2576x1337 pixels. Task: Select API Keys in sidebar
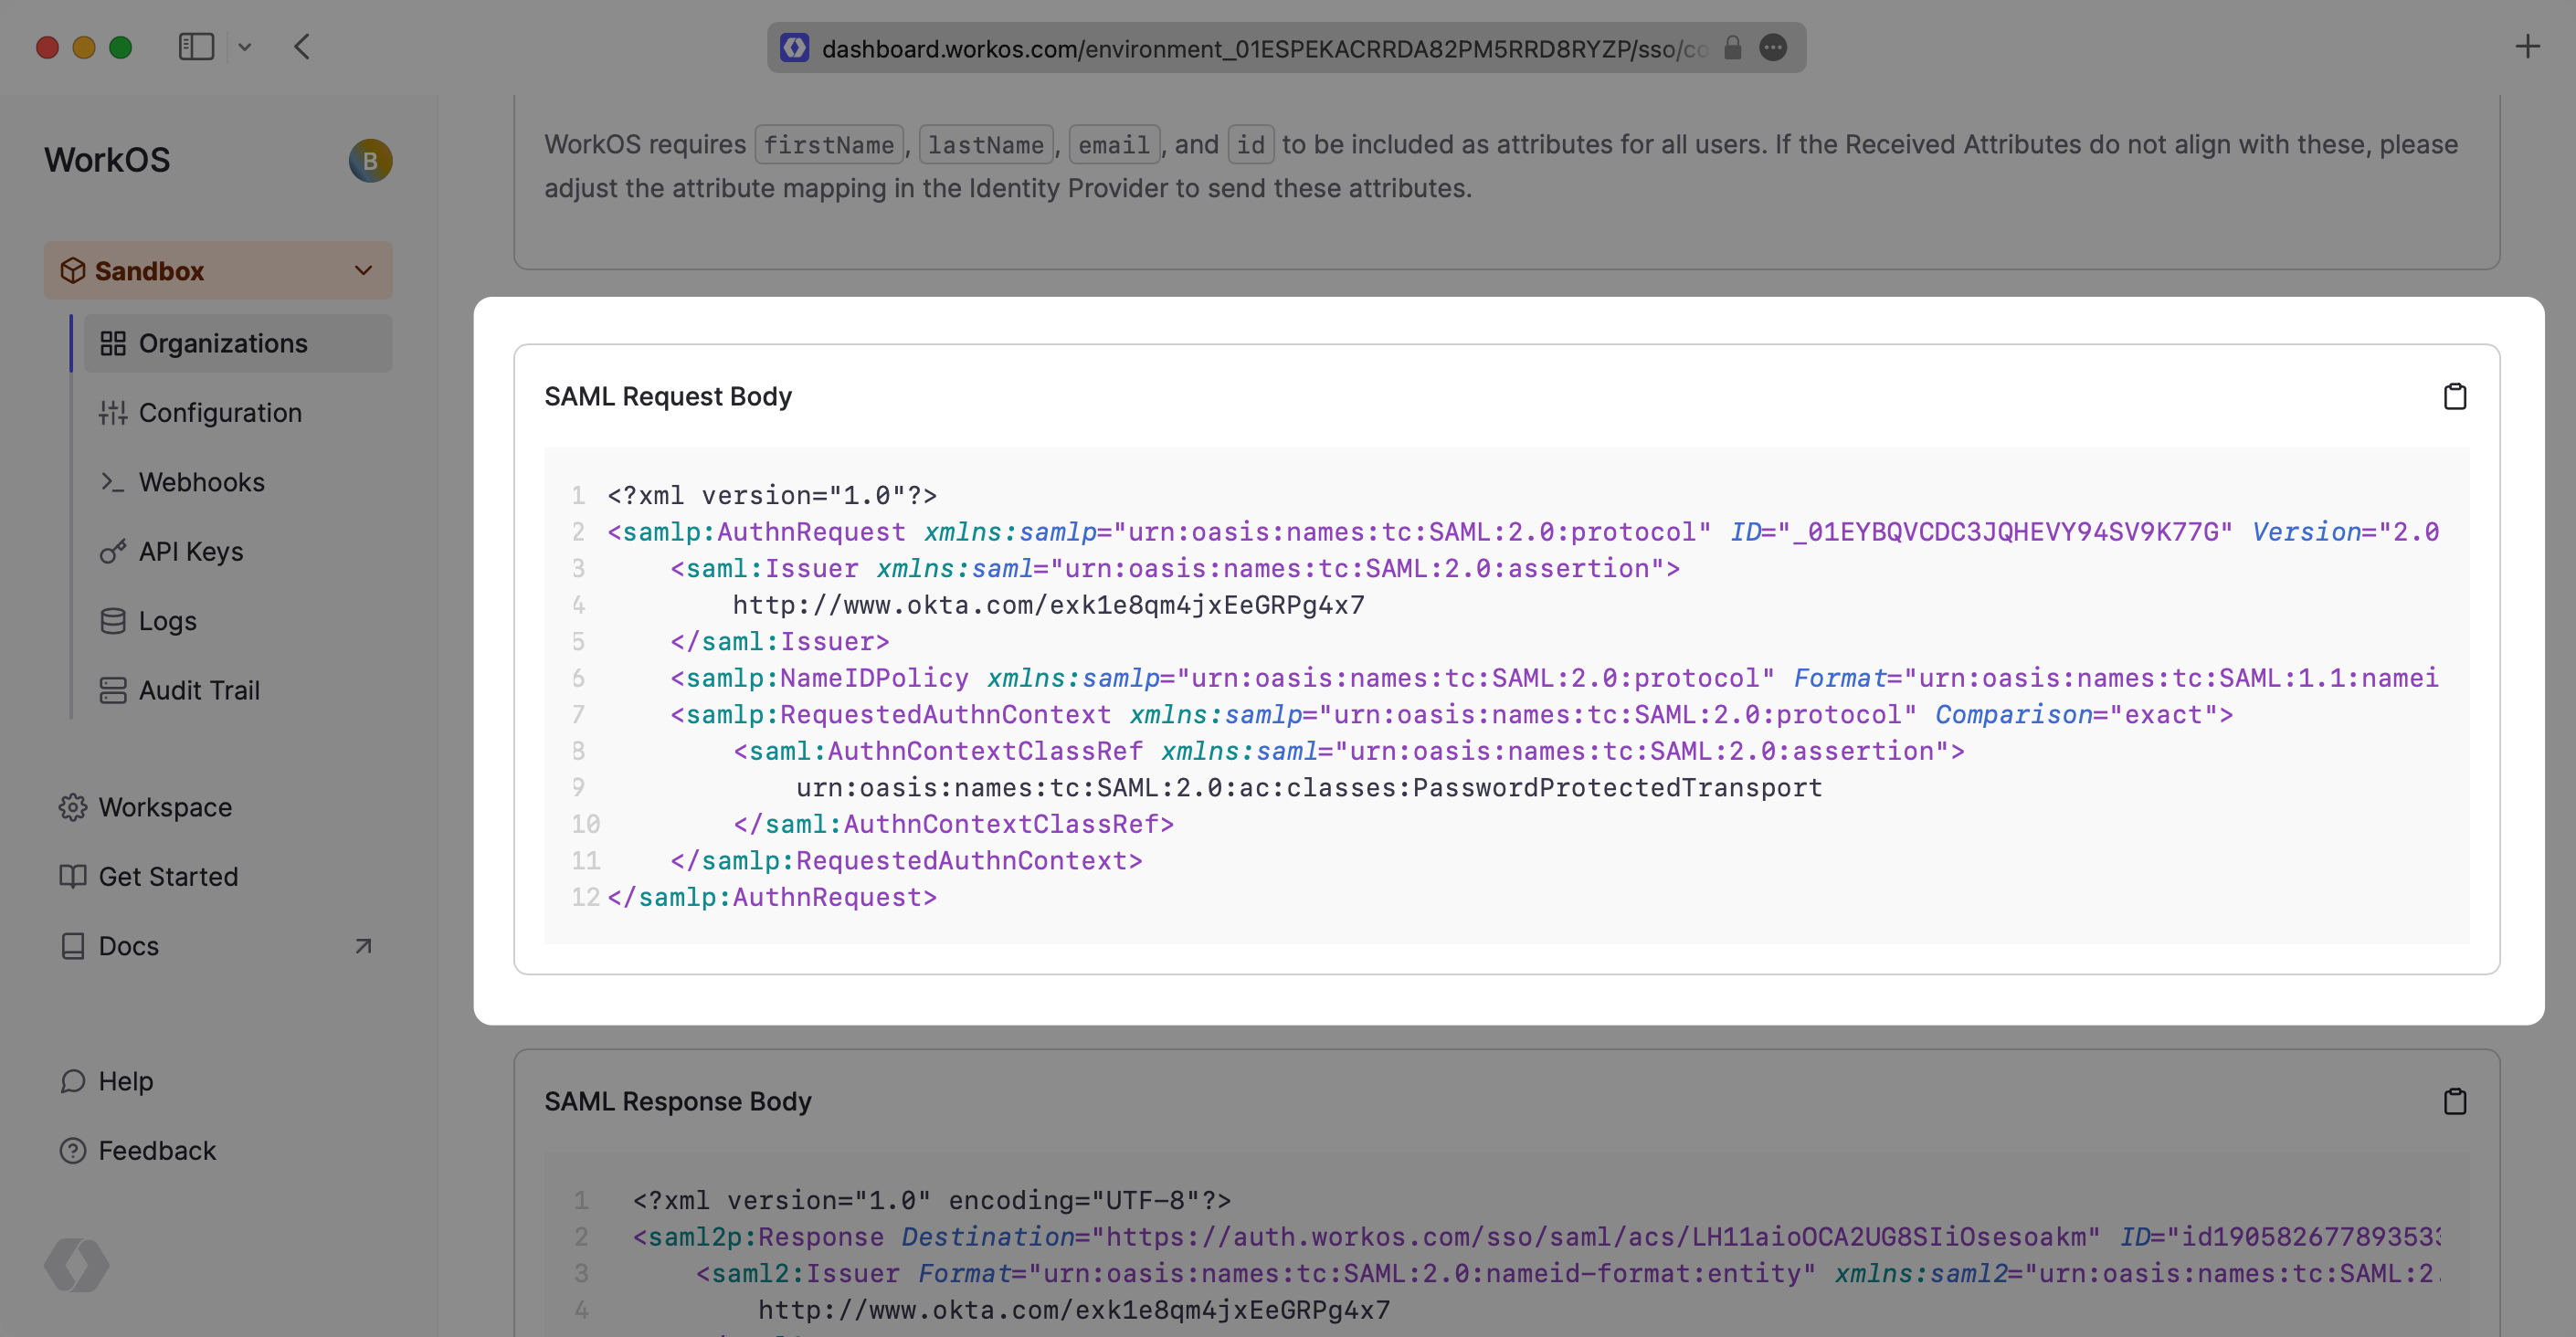pos(190,552)
